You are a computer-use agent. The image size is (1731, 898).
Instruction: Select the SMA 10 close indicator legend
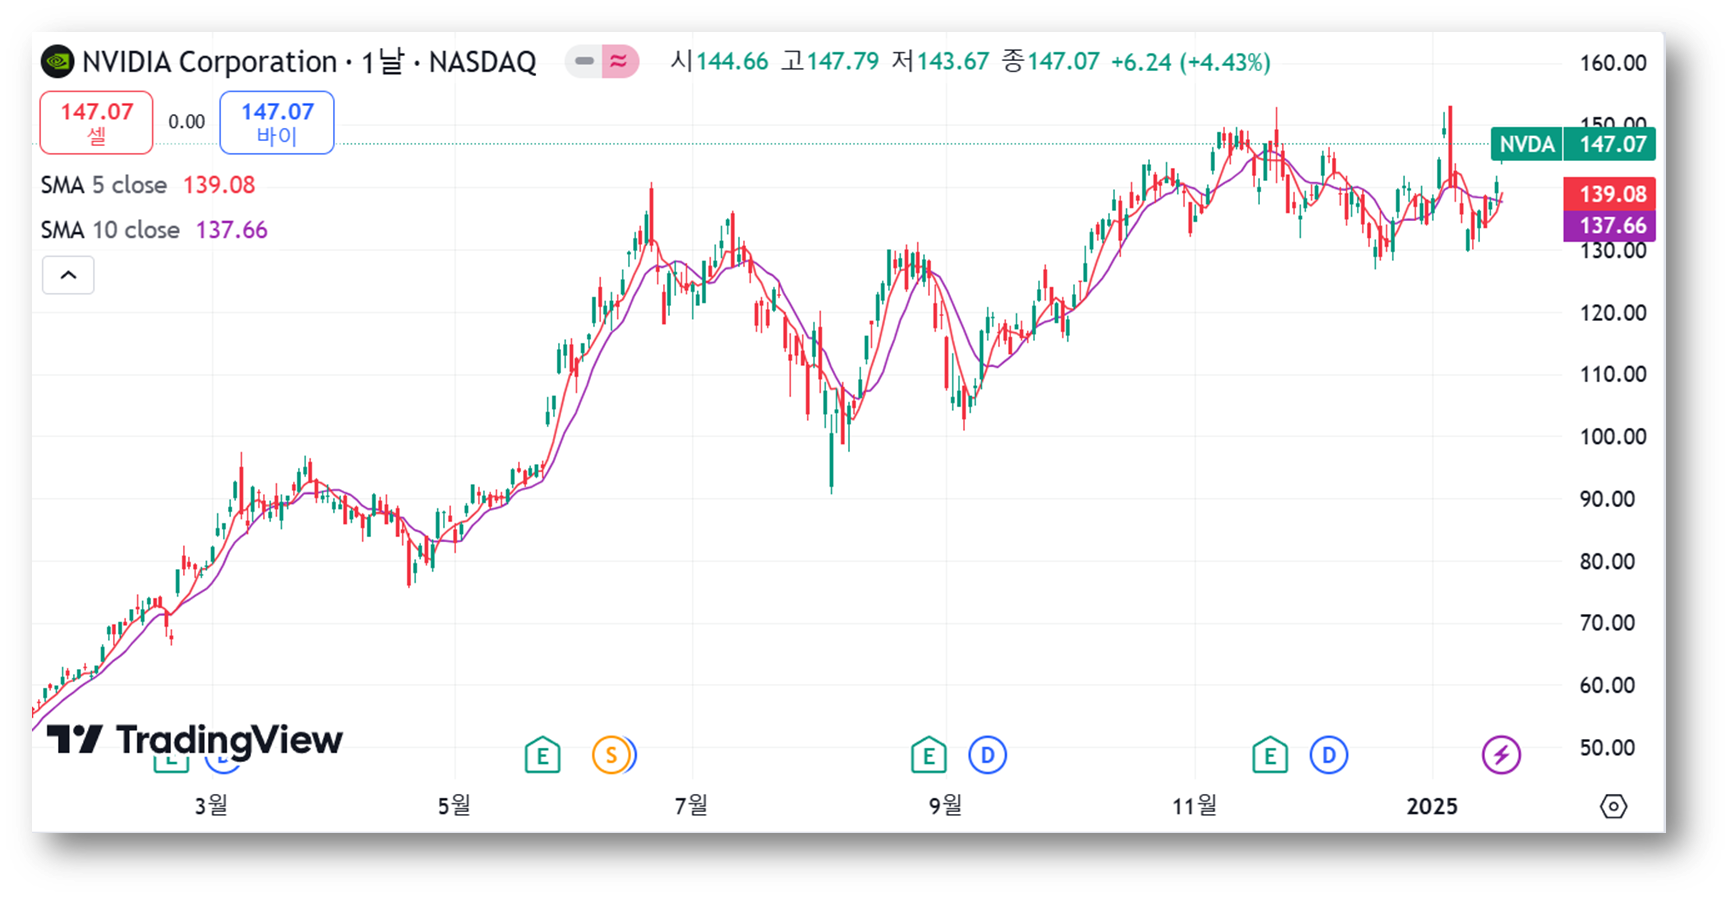click(x=154, y=230)
